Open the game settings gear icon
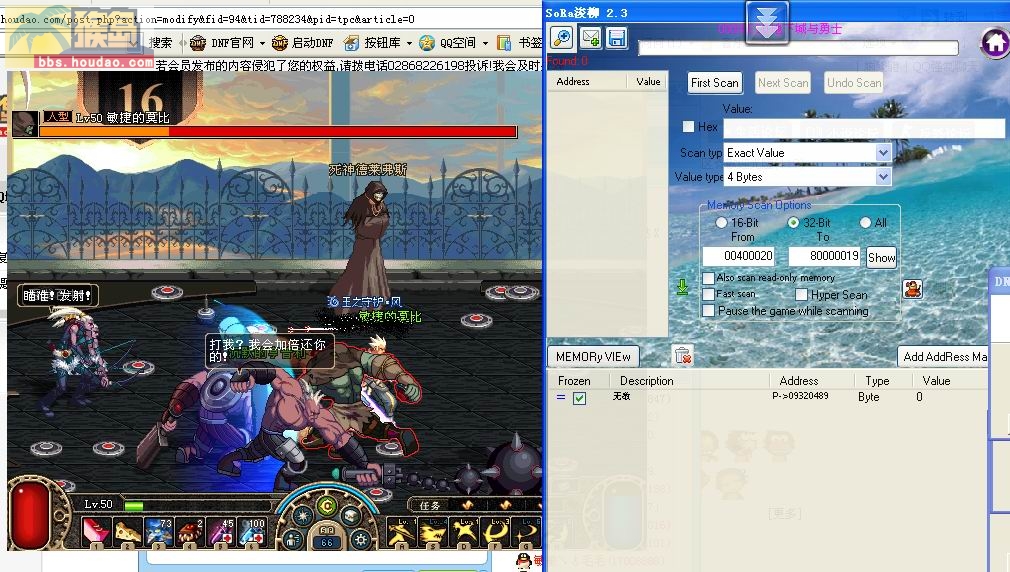The width and height of the screenshot is (1010, 572). click(361, 540)
